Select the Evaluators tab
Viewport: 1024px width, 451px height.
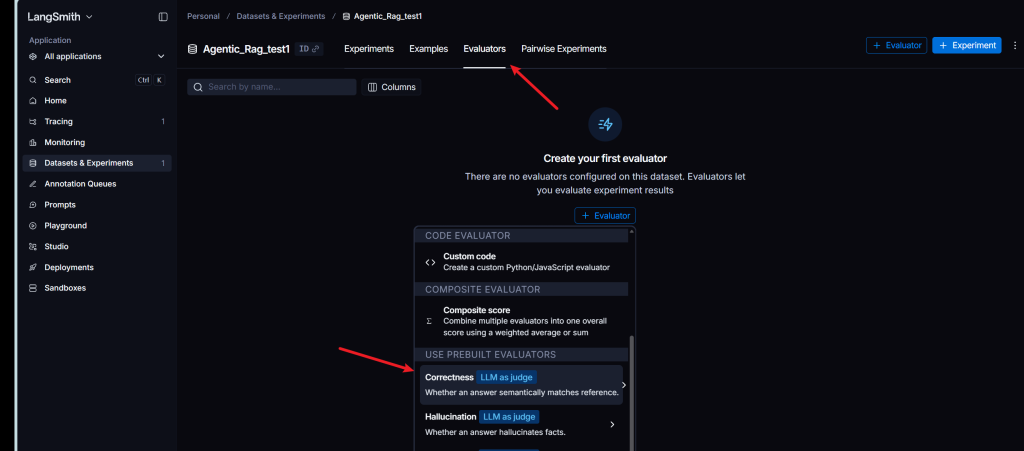click(485, 49)
